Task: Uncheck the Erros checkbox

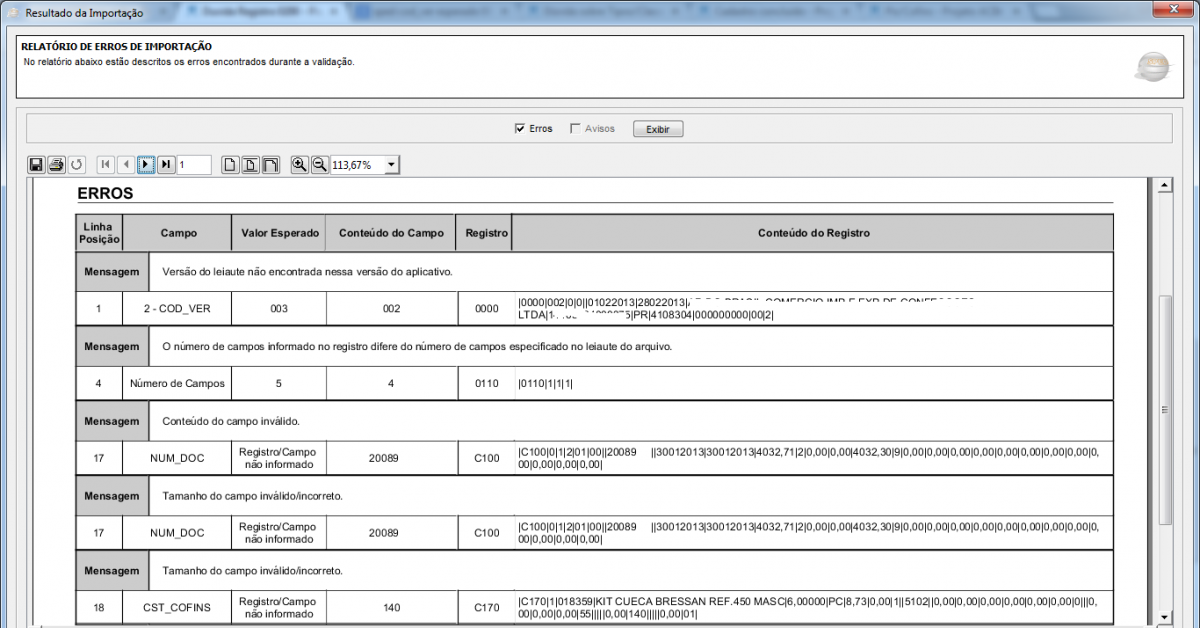Action: 519,129
